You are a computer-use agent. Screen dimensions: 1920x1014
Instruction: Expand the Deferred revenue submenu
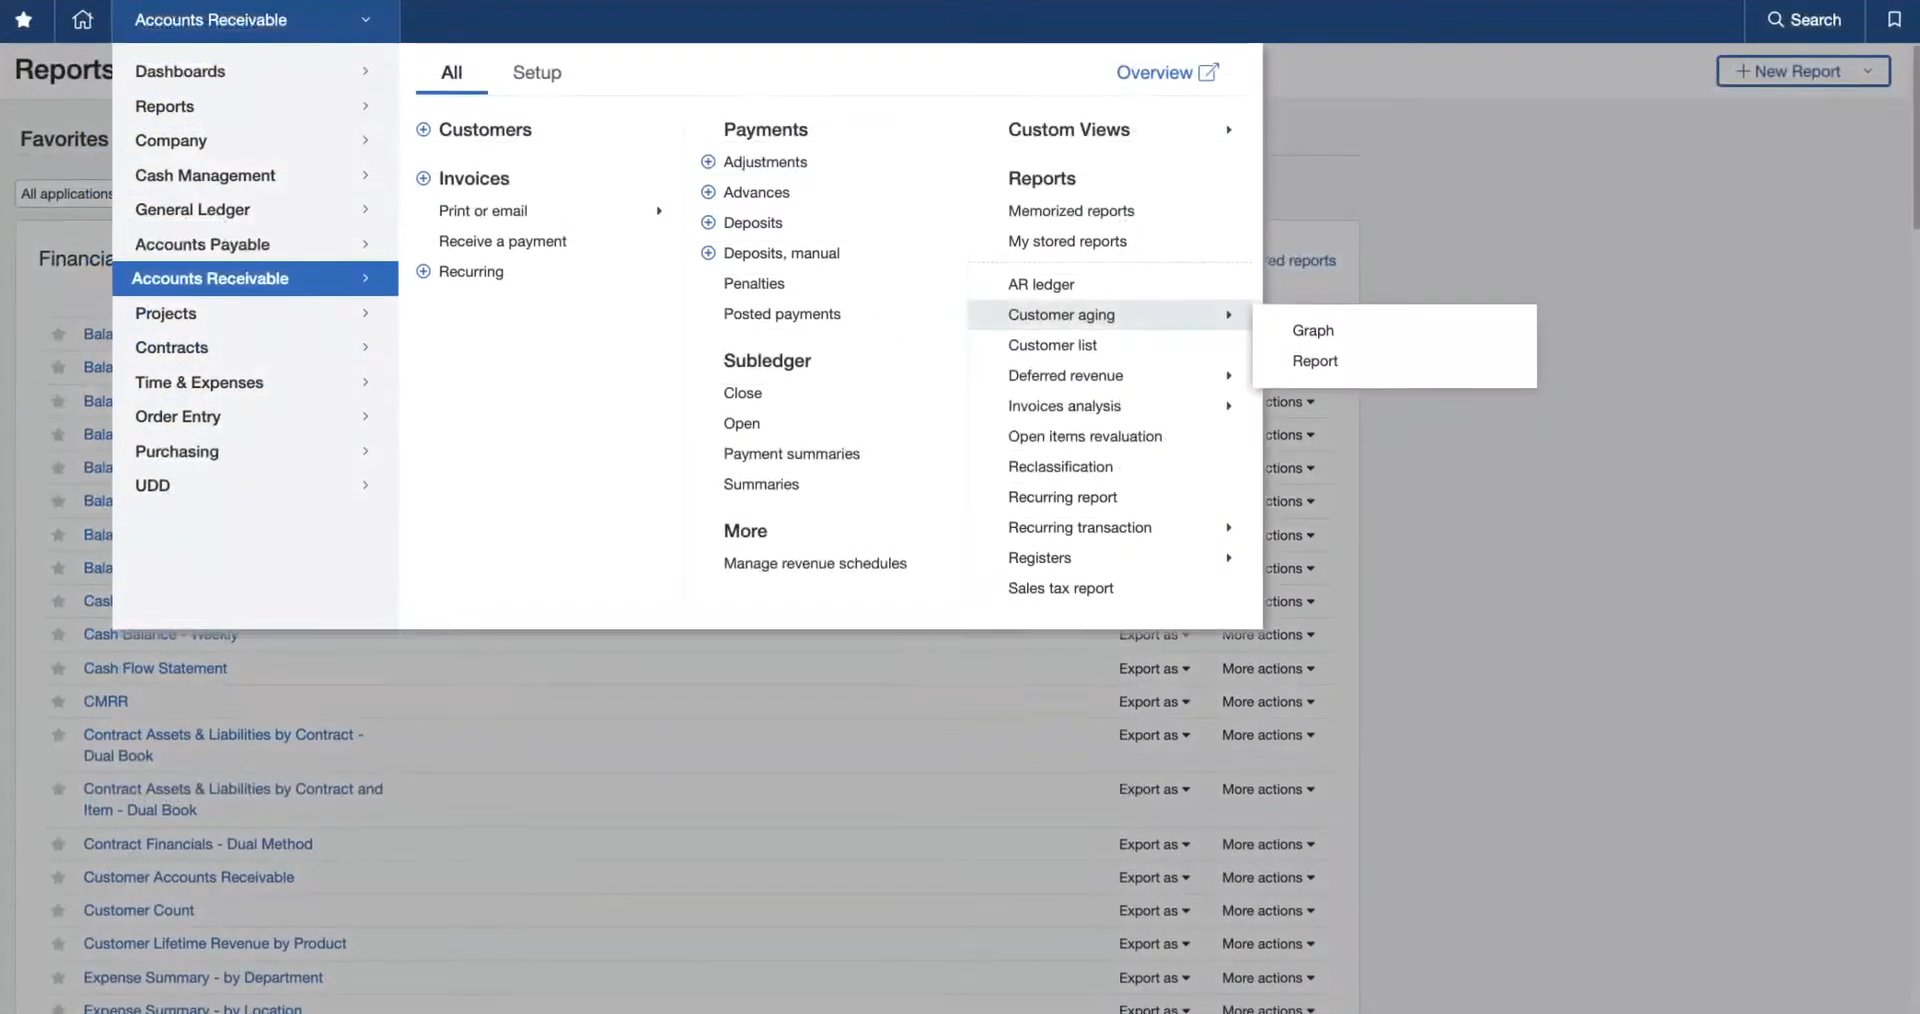tap(1228, 376)
